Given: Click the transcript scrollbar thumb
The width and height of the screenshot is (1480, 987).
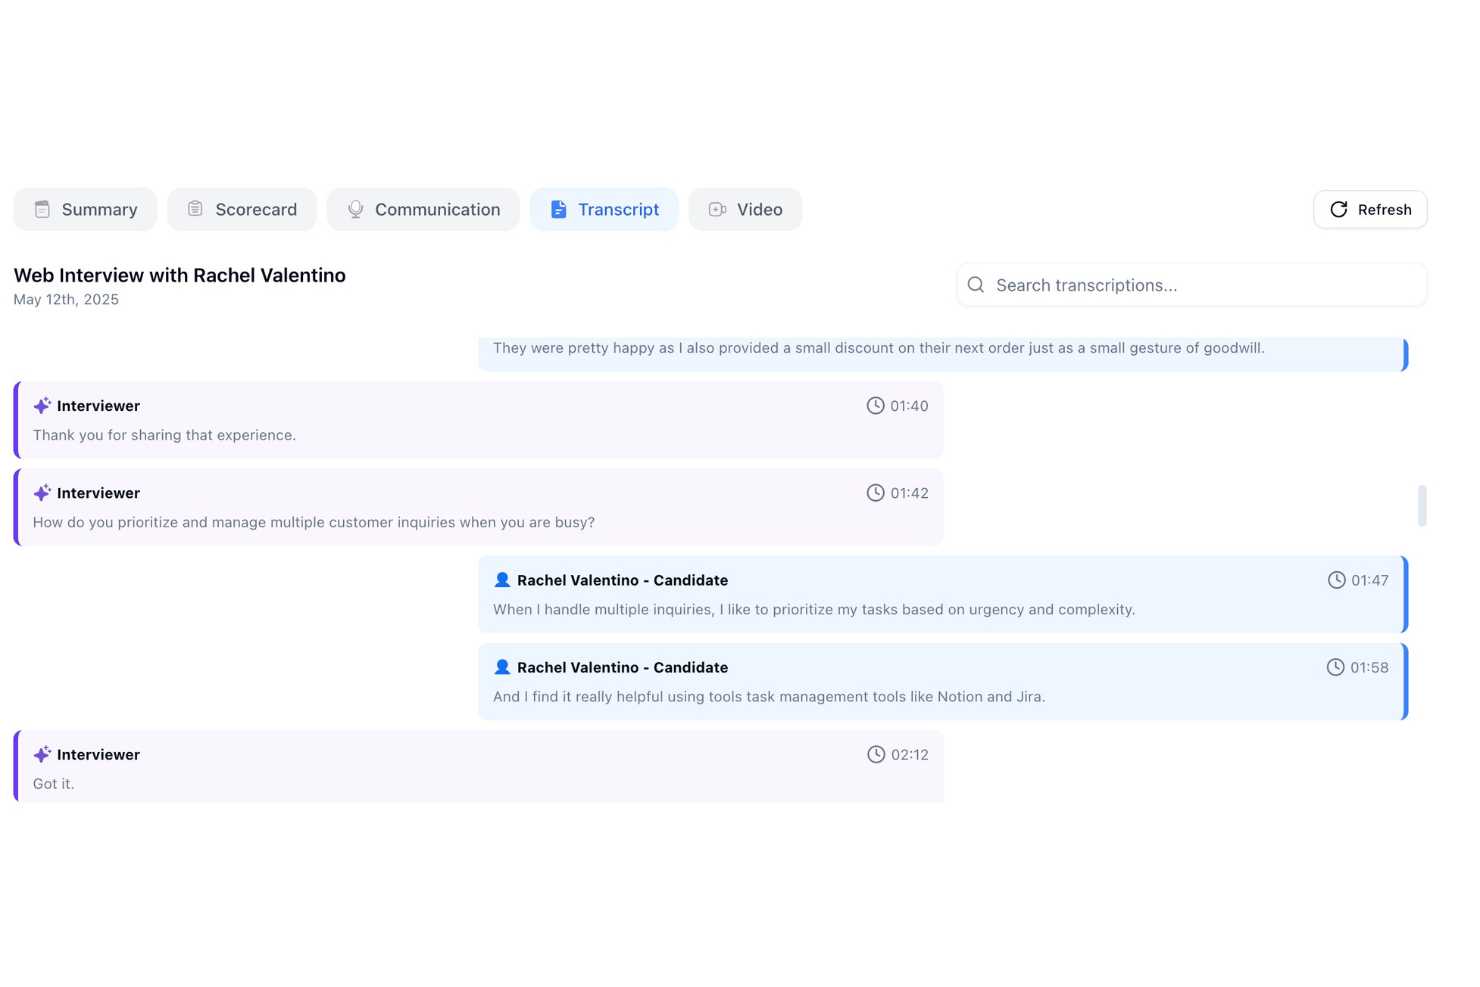Looking at the screenshot, I should pos(1422,506).
